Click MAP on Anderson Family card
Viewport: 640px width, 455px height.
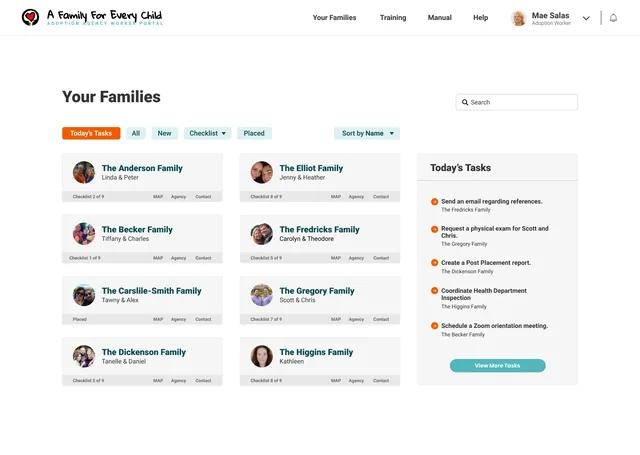[x=158, y=197]
